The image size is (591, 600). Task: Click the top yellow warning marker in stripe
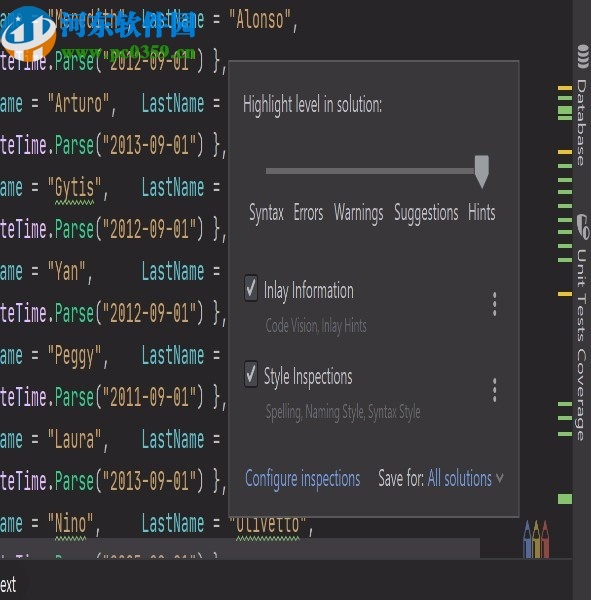tap(565, 88)
